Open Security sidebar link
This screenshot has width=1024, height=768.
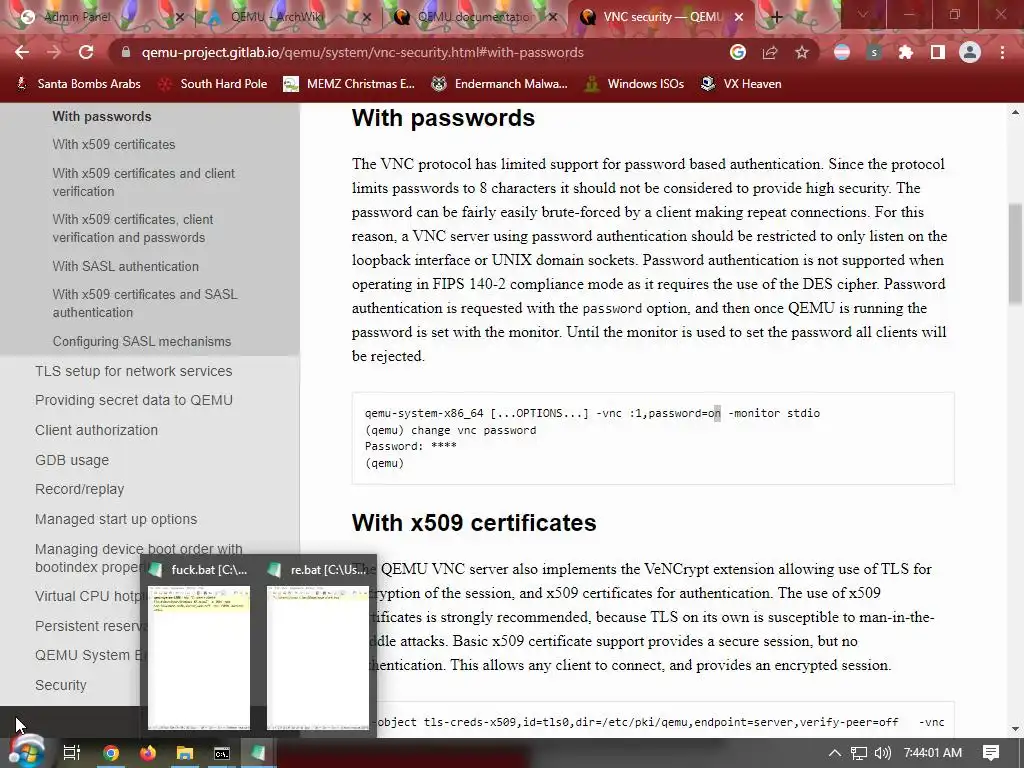(60, 685)
